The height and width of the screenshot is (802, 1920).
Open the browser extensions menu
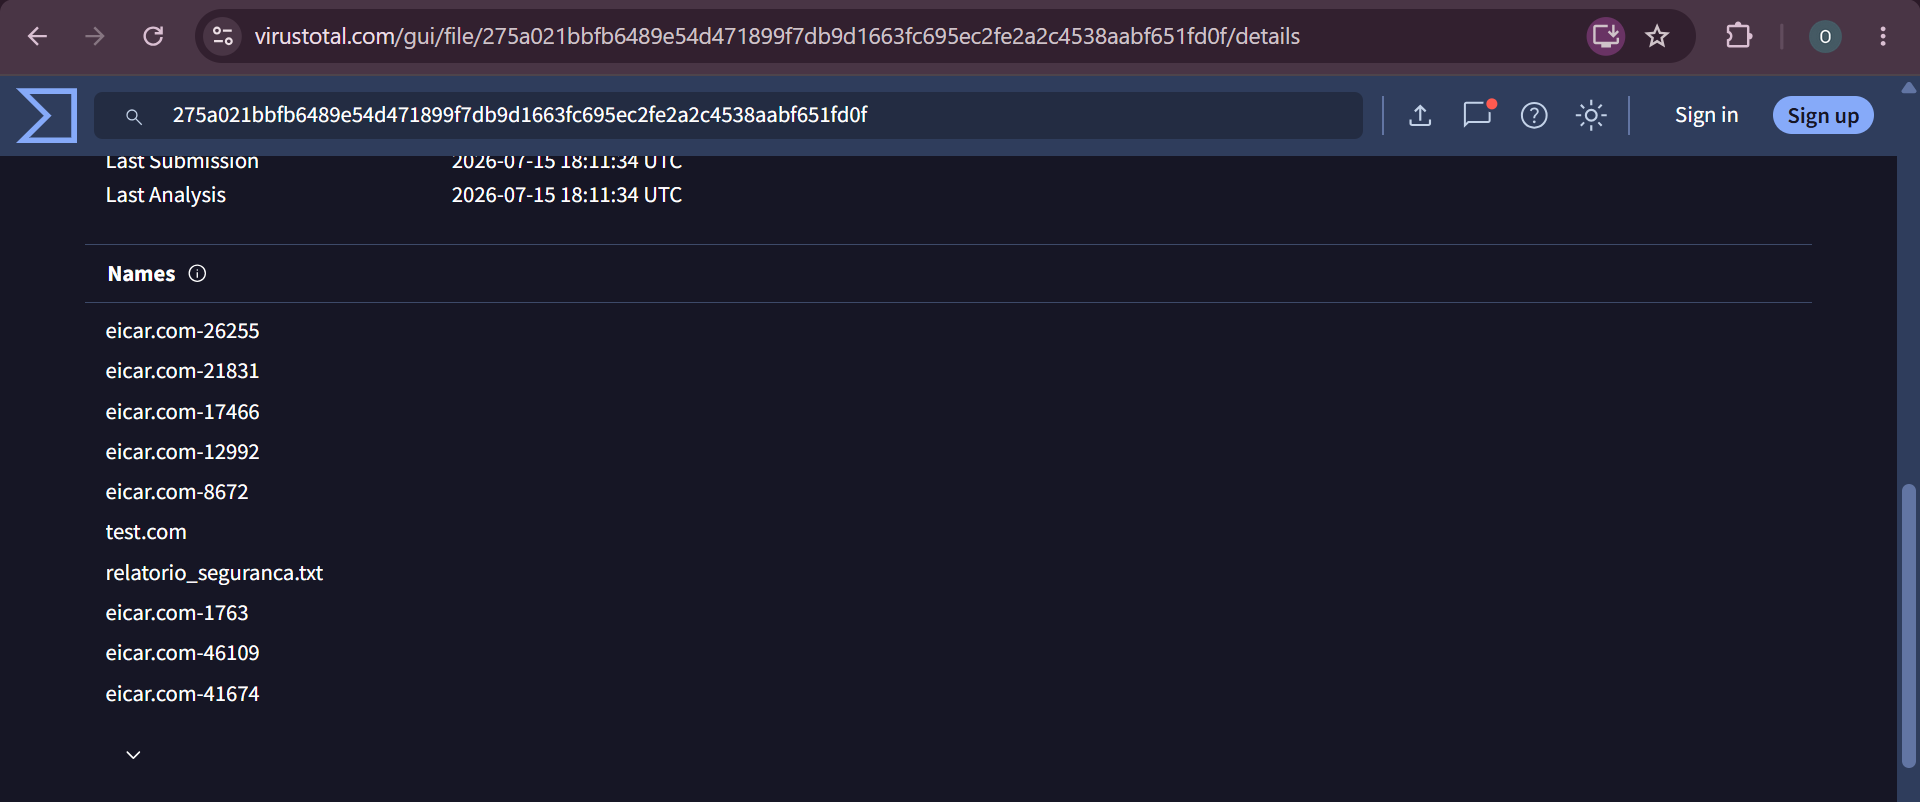click(1739, 36)
